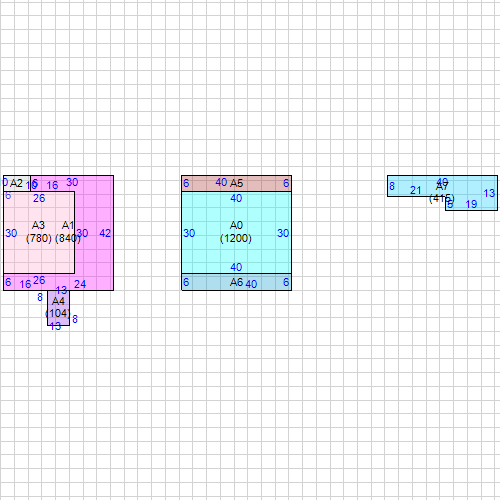Click the 13 label at A4's top edge
This screenshot has height=500, width=500.
(61, 290)
